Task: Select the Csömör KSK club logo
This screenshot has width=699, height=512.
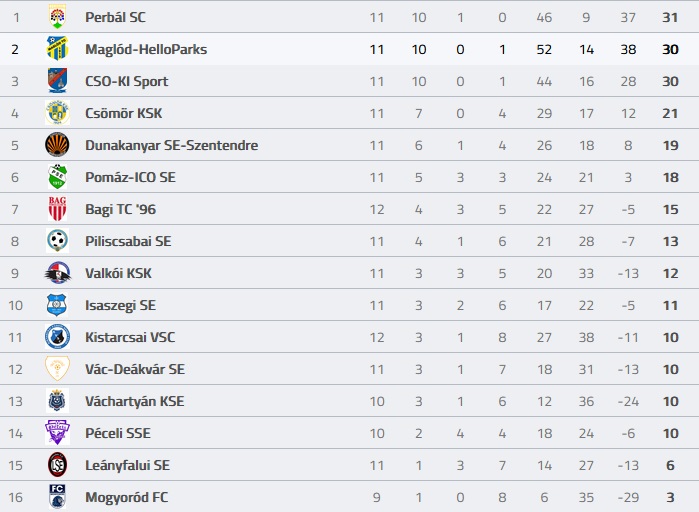Action: (x=57, y=113)
